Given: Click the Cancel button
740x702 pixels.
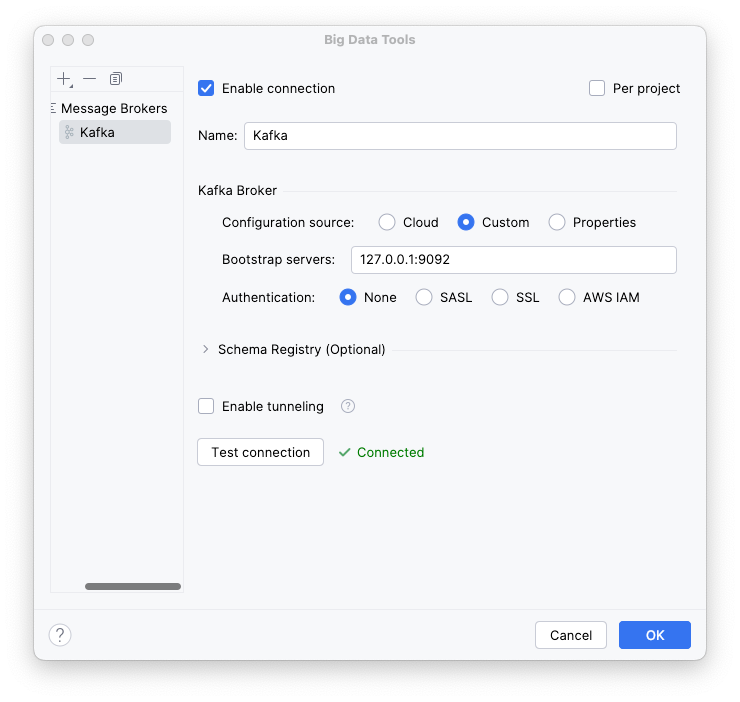Looking at the screenshot, I should click(x=571, y=635).
